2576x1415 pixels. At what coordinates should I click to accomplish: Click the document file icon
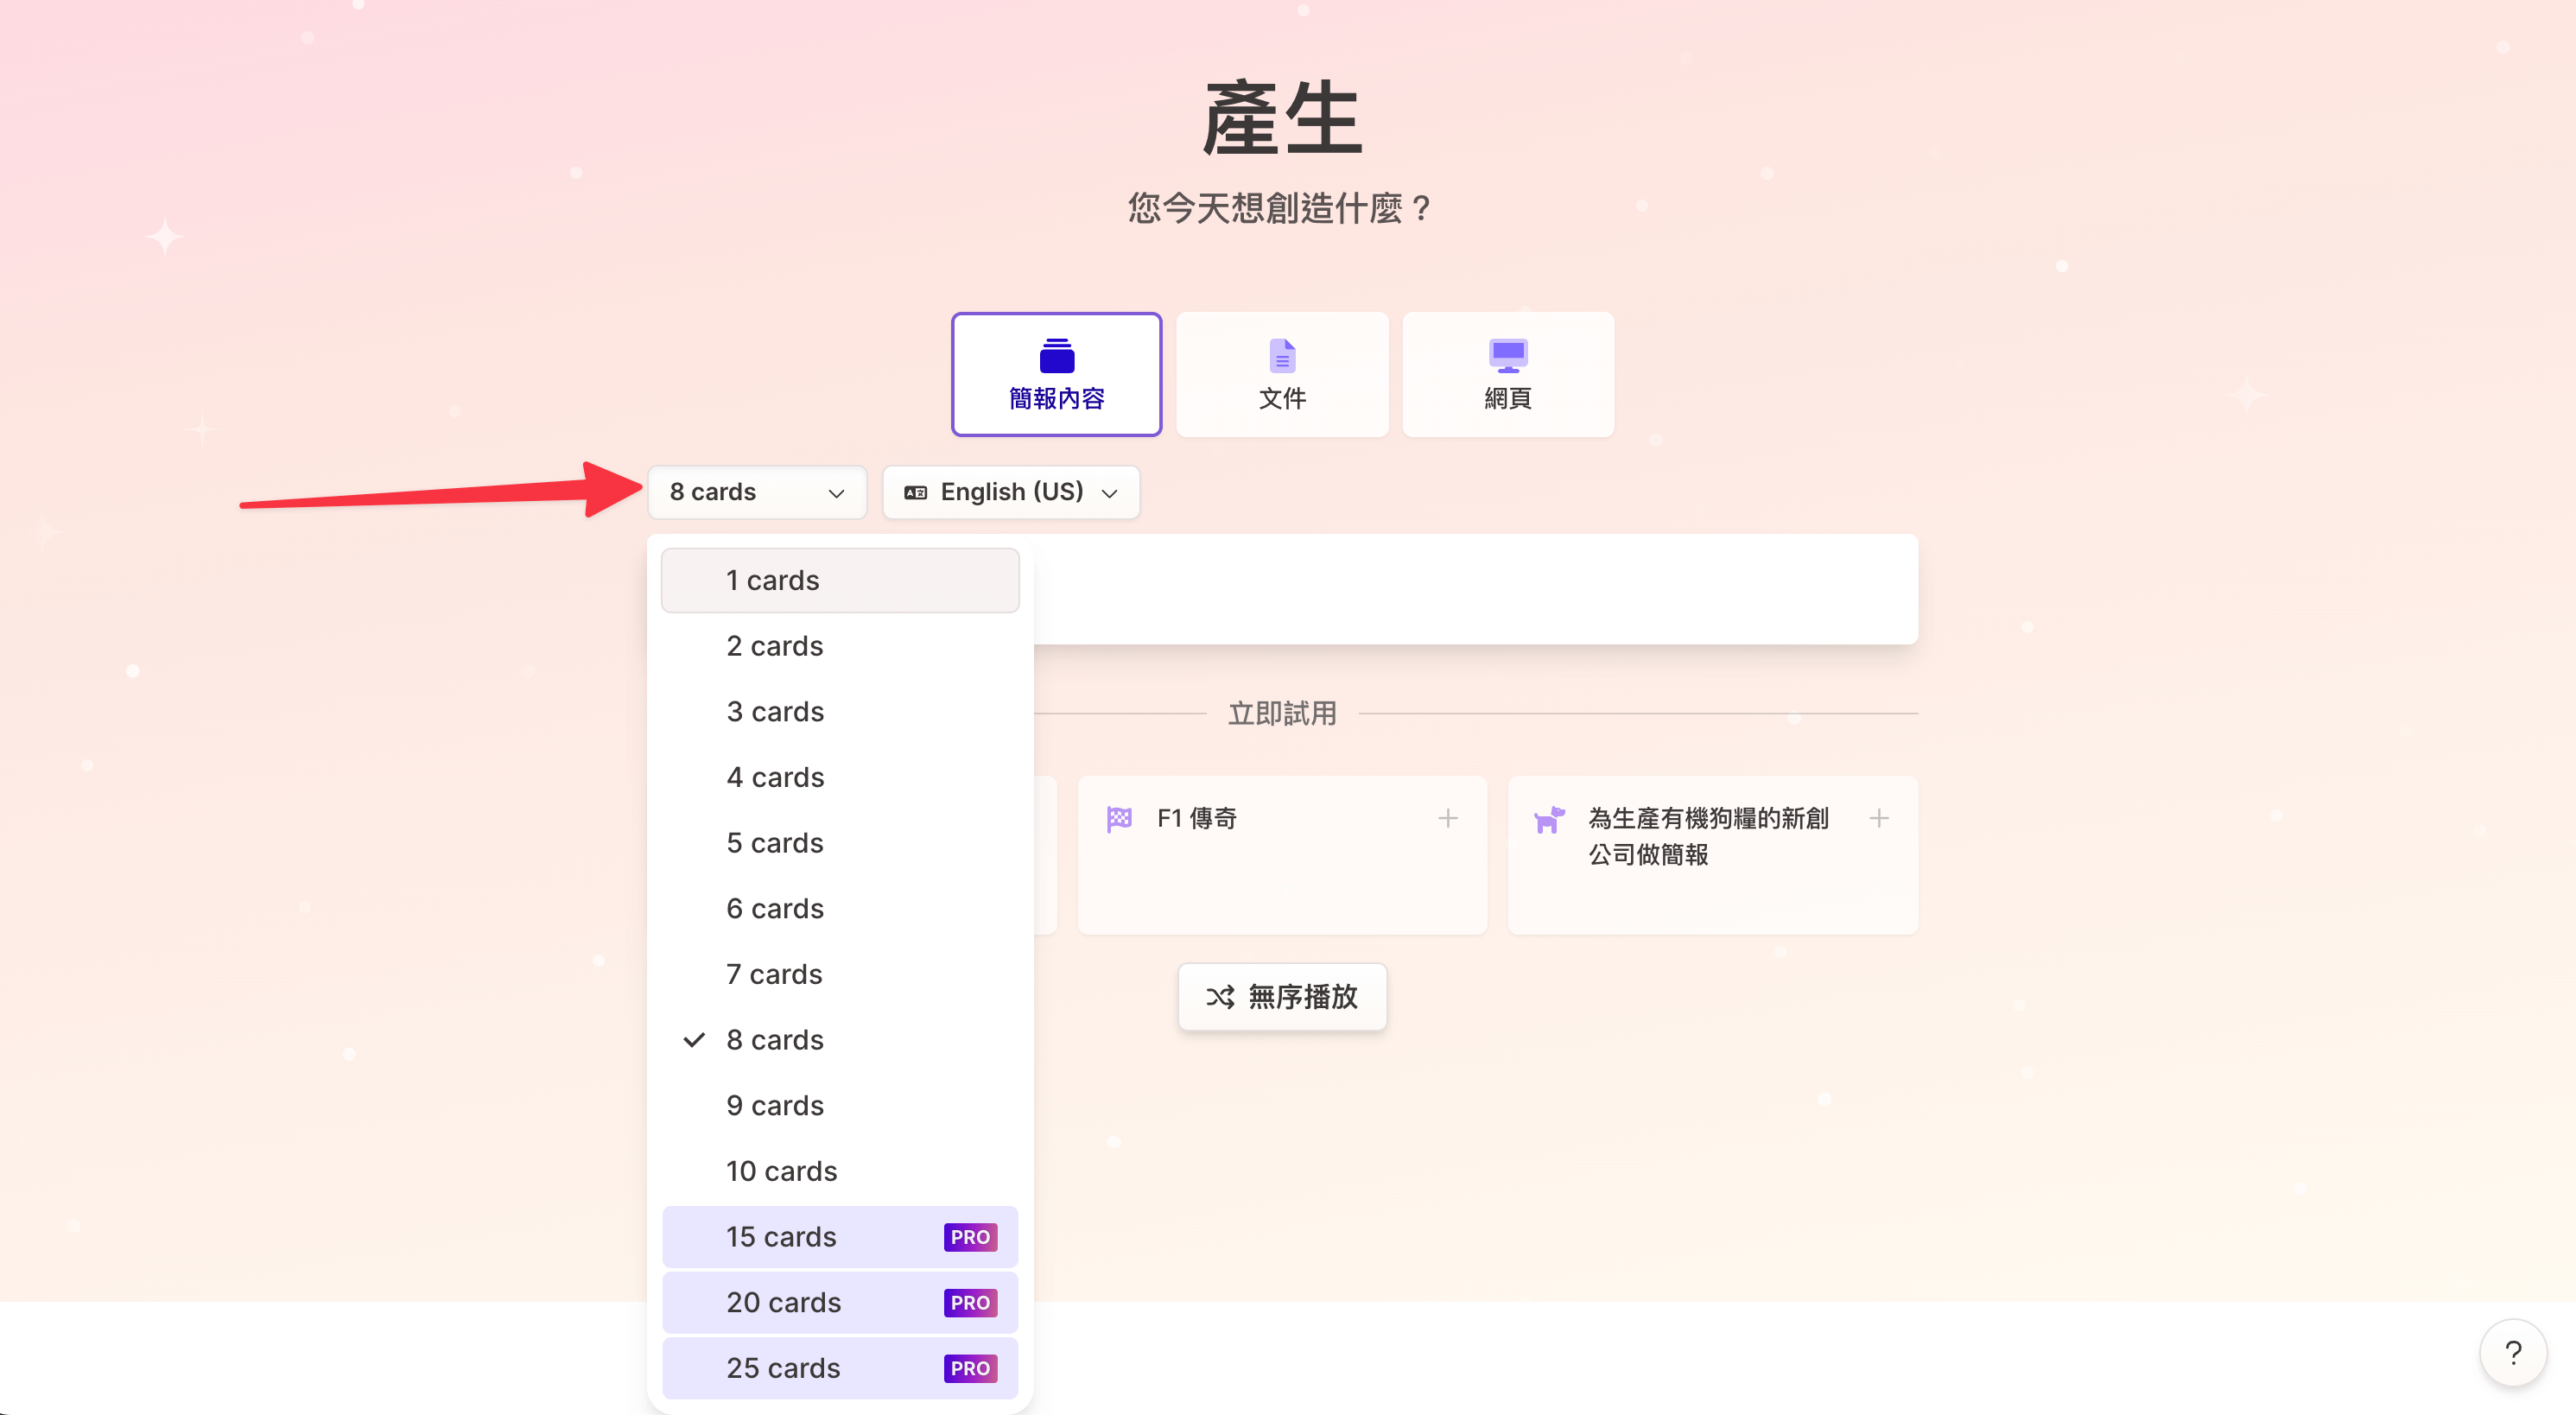[1281, 355]
